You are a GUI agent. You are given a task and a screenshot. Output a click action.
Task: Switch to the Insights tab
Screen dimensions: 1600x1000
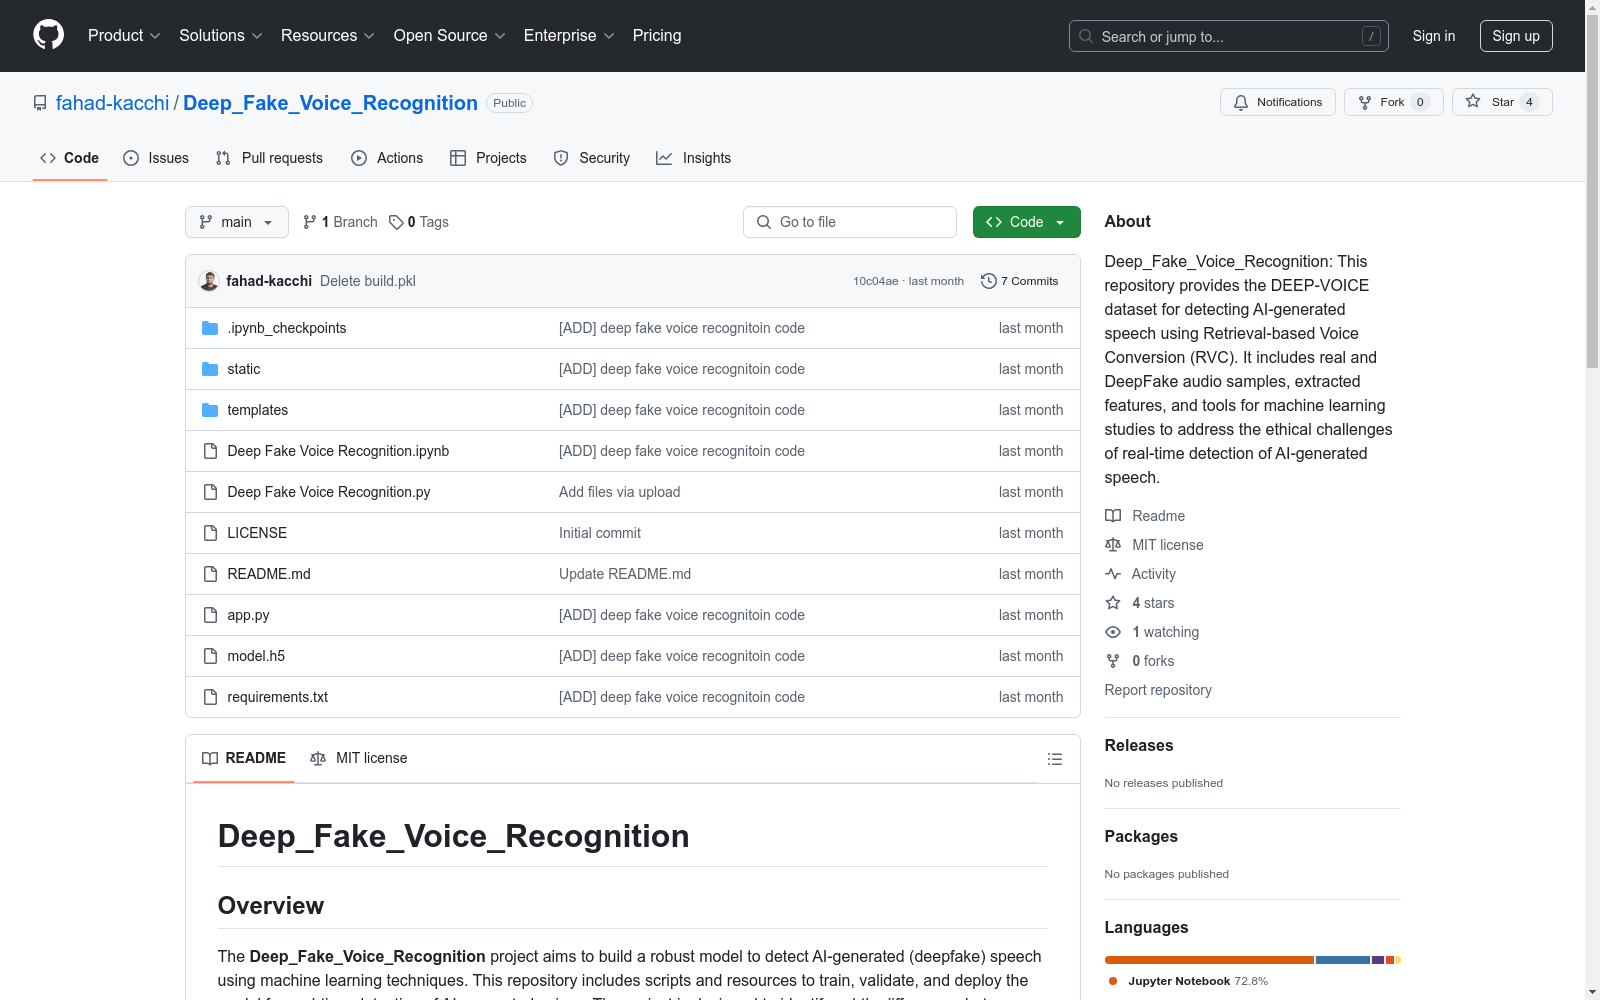[693, 158]
